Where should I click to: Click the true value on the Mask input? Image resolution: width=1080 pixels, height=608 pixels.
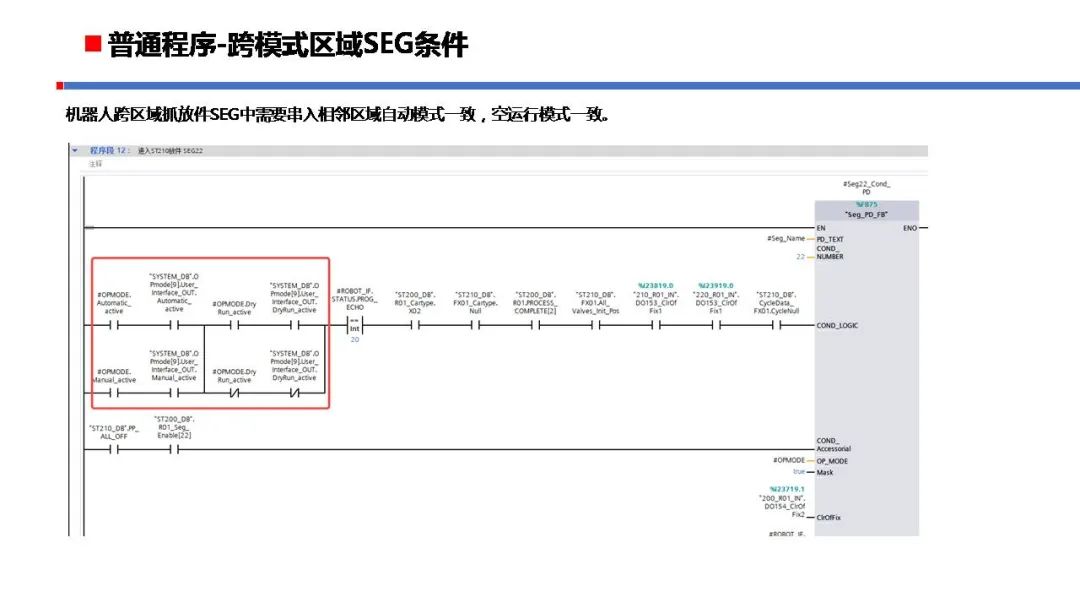tap(798, 472)
